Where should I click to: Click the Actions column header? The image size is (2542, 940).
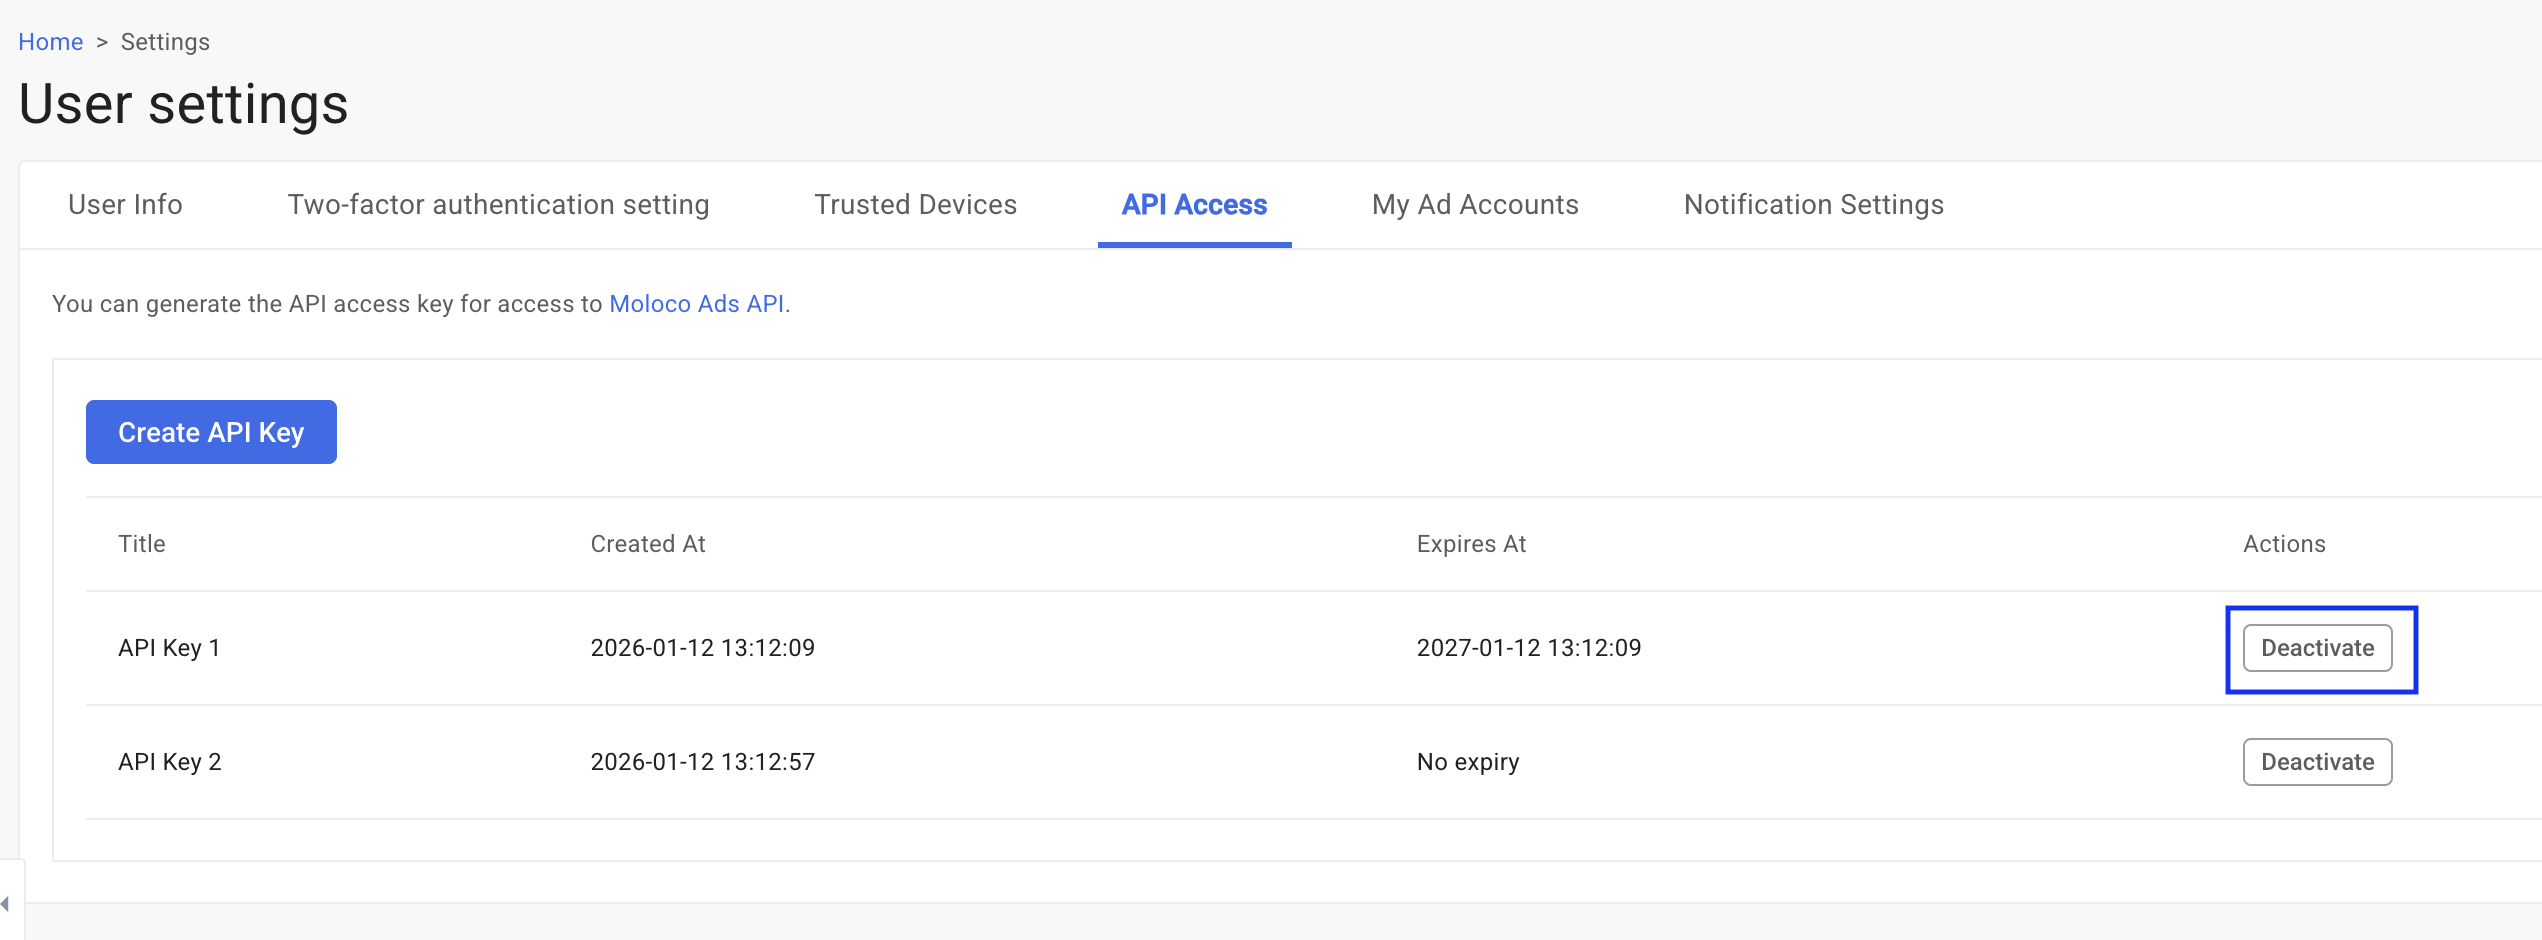(2284, 544)
